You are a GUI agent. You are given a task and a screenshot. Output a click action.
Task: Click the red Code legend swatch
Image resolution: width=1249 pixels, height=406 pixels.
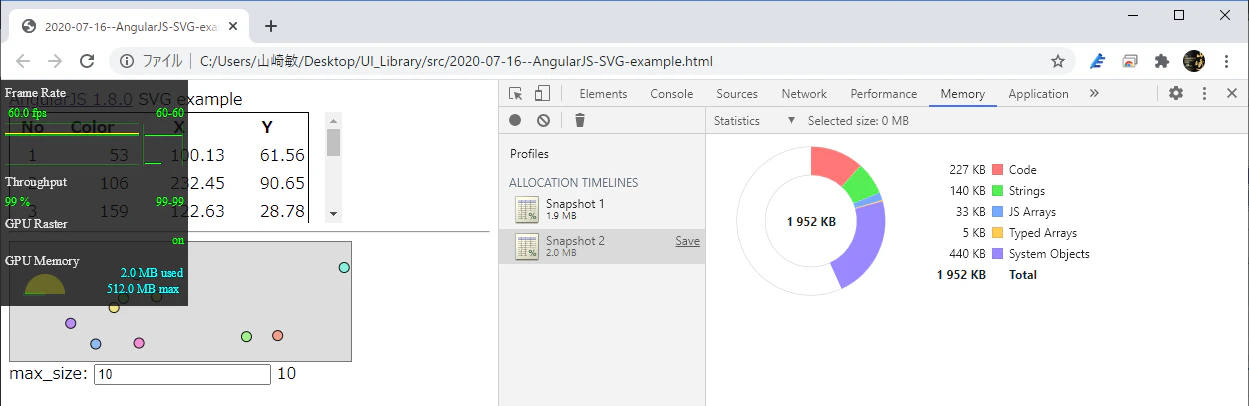[997, 170]
